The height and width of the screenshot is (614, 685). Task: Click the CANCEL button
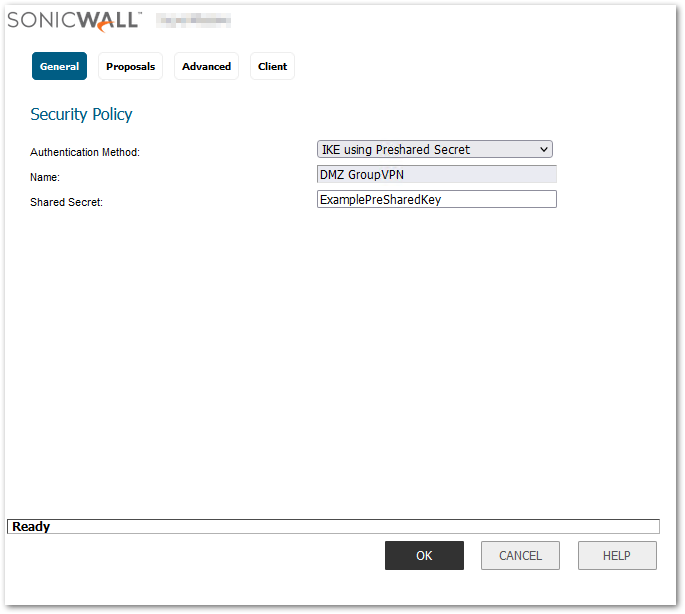520,556
